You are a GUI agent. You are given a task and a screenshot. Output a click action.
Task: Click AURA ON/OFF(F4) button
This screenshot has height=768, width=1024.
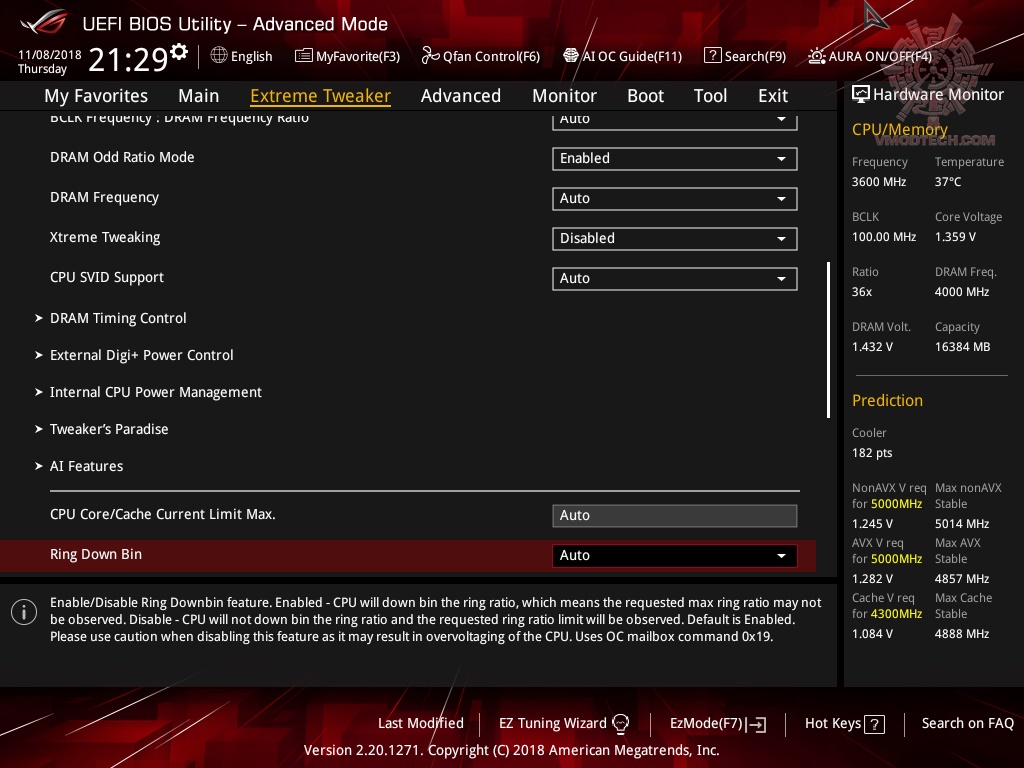pyautogui.click(x=870, y=56)
